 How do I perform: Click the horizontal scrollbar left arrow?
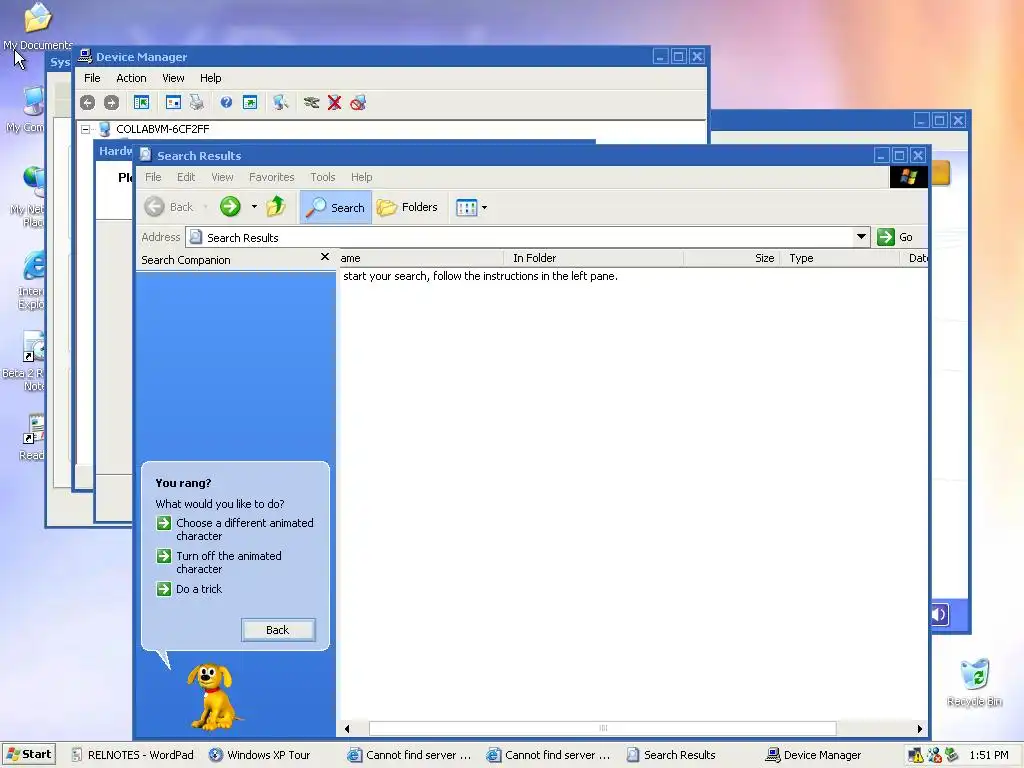[x=347, y=728]
